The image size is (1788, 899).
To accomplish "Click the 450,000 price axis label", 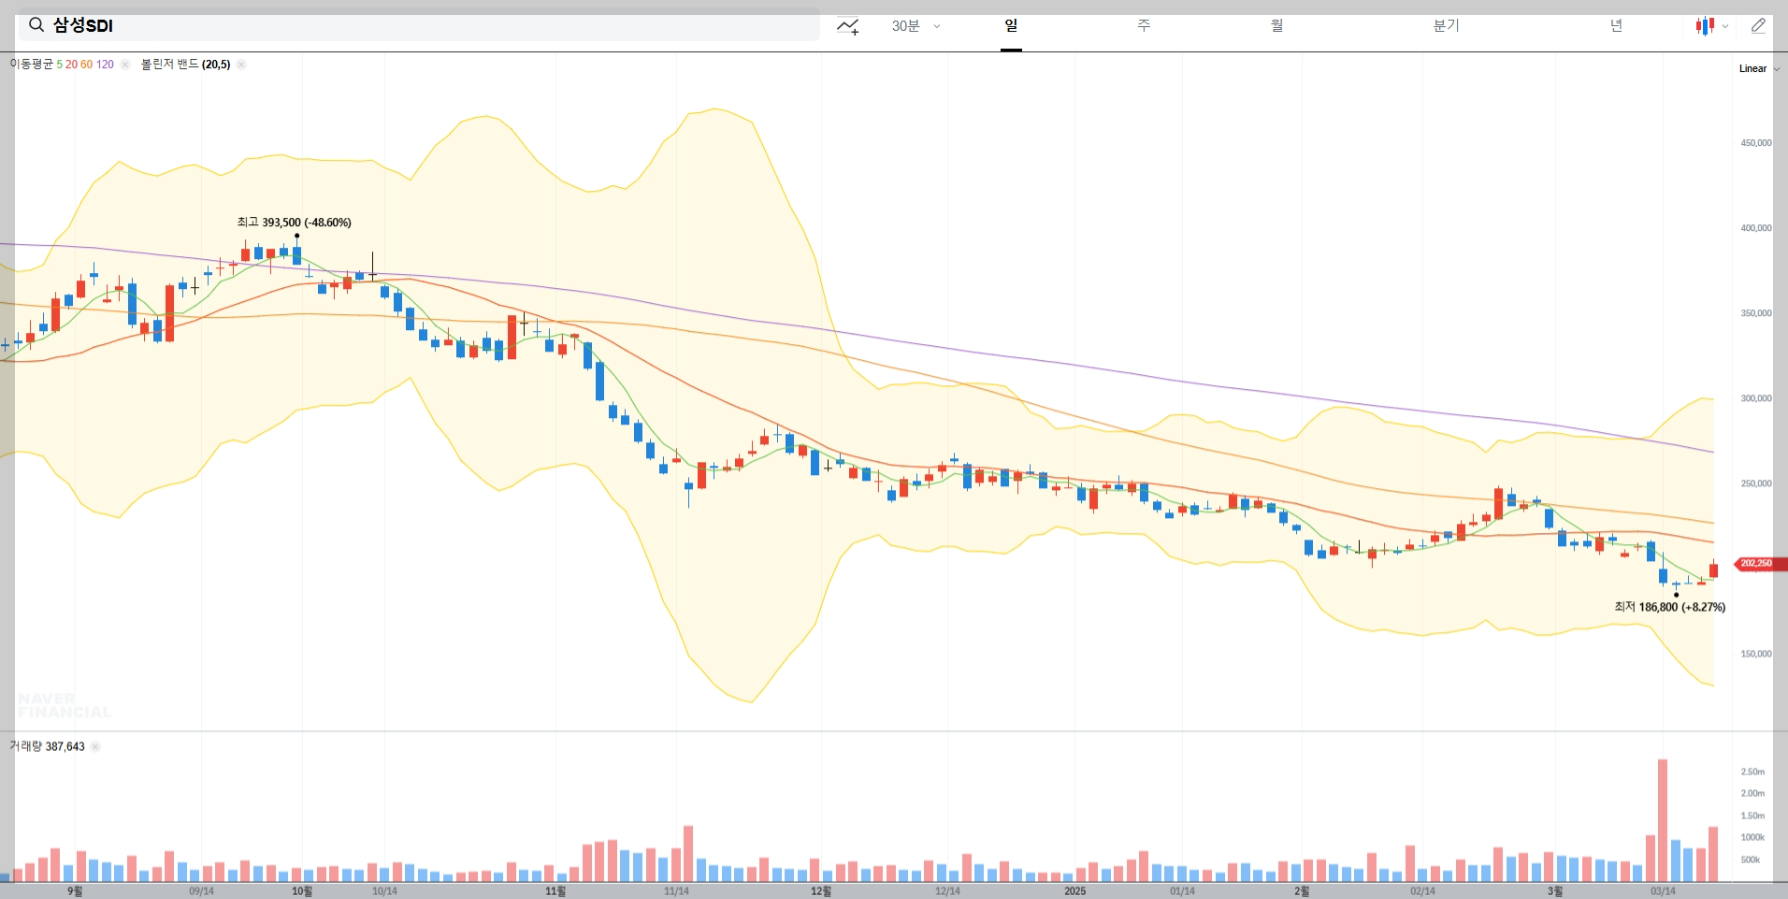I will [x=1755, y=143].
